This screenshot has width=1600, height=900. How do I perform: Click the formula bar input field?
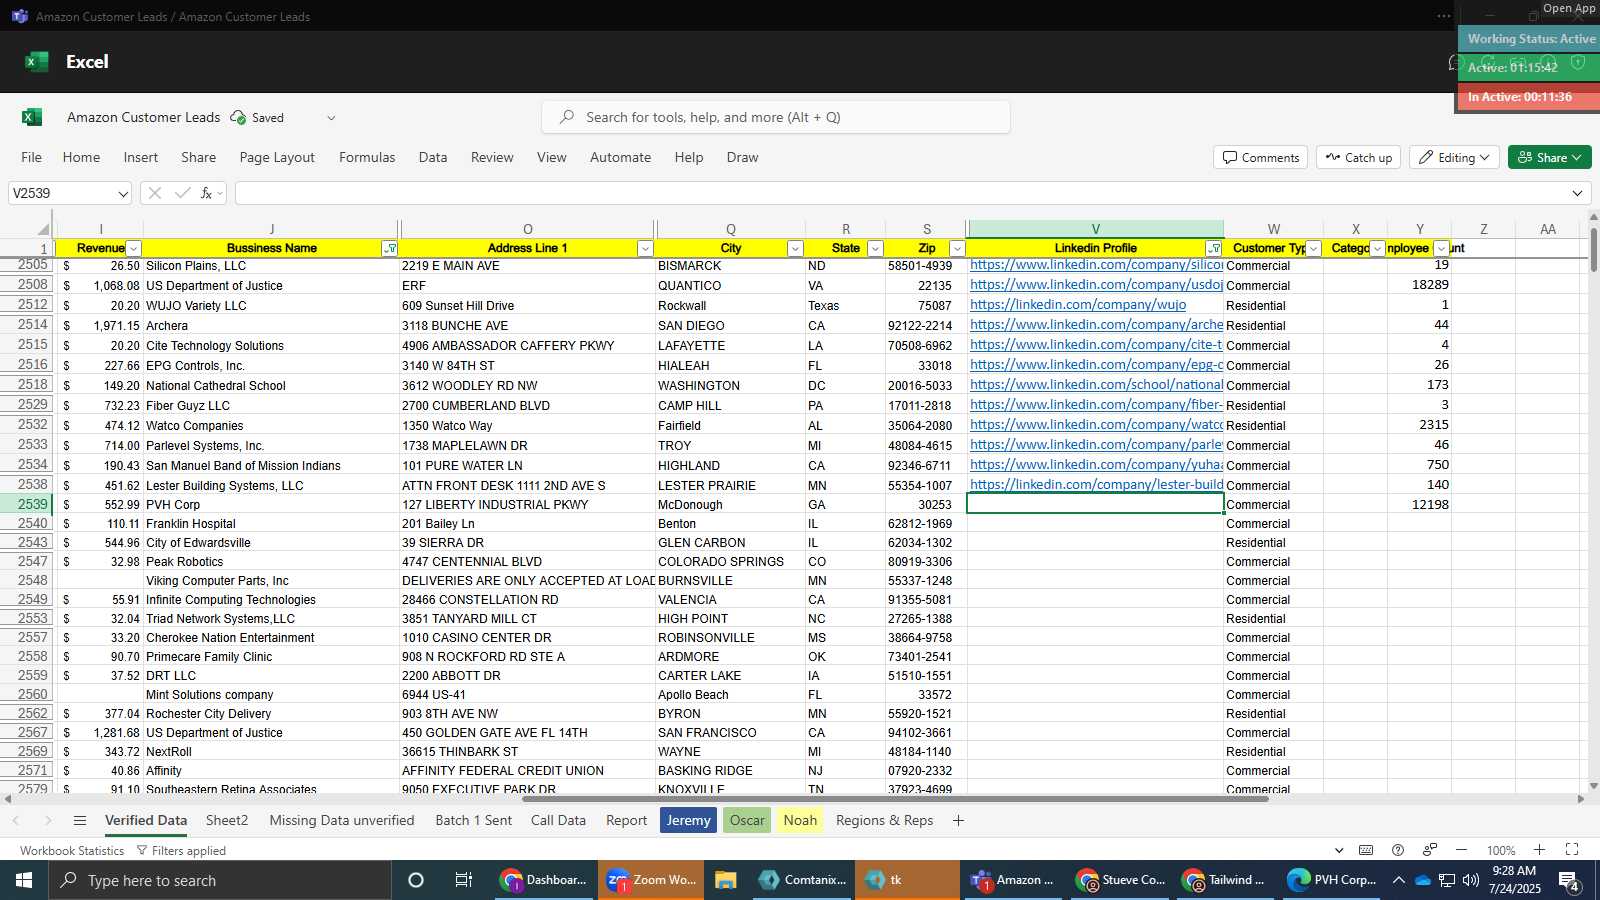[x=900, y=193]
